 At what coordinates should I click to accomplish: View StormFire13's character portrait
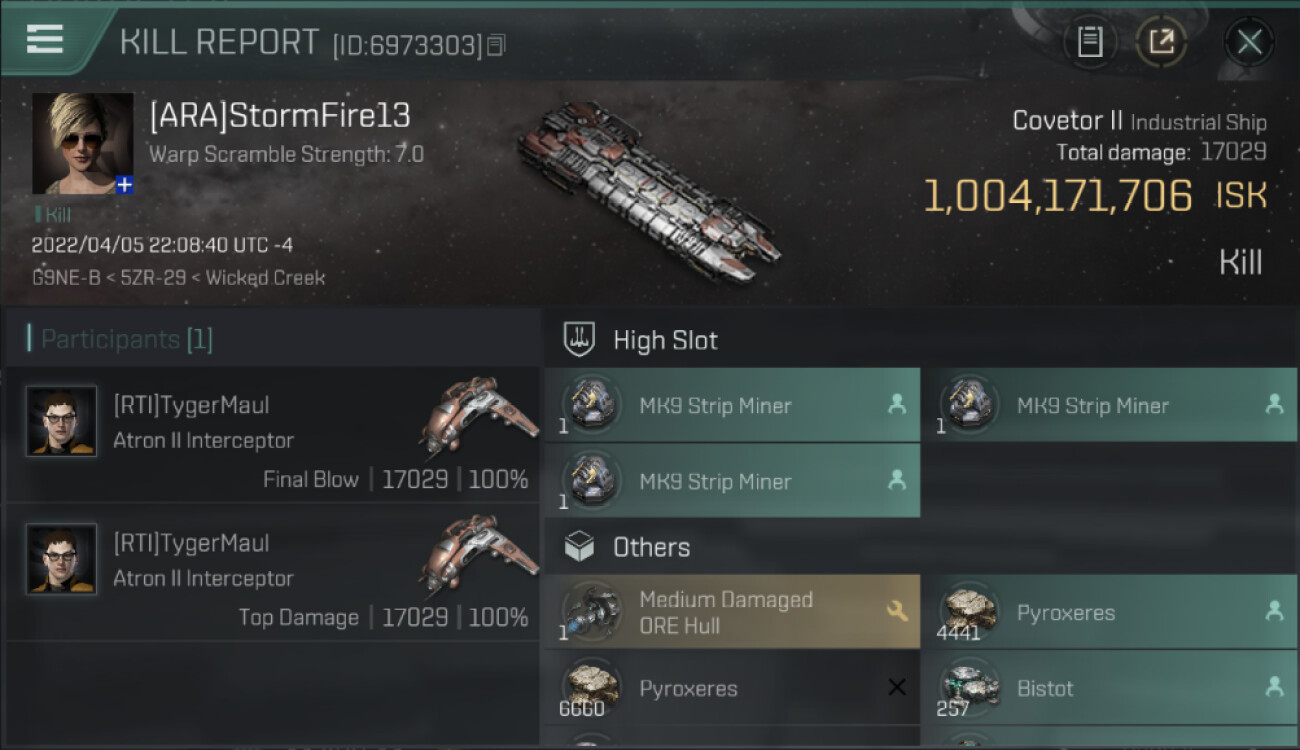pyautogui.click(x=82, y=143)
